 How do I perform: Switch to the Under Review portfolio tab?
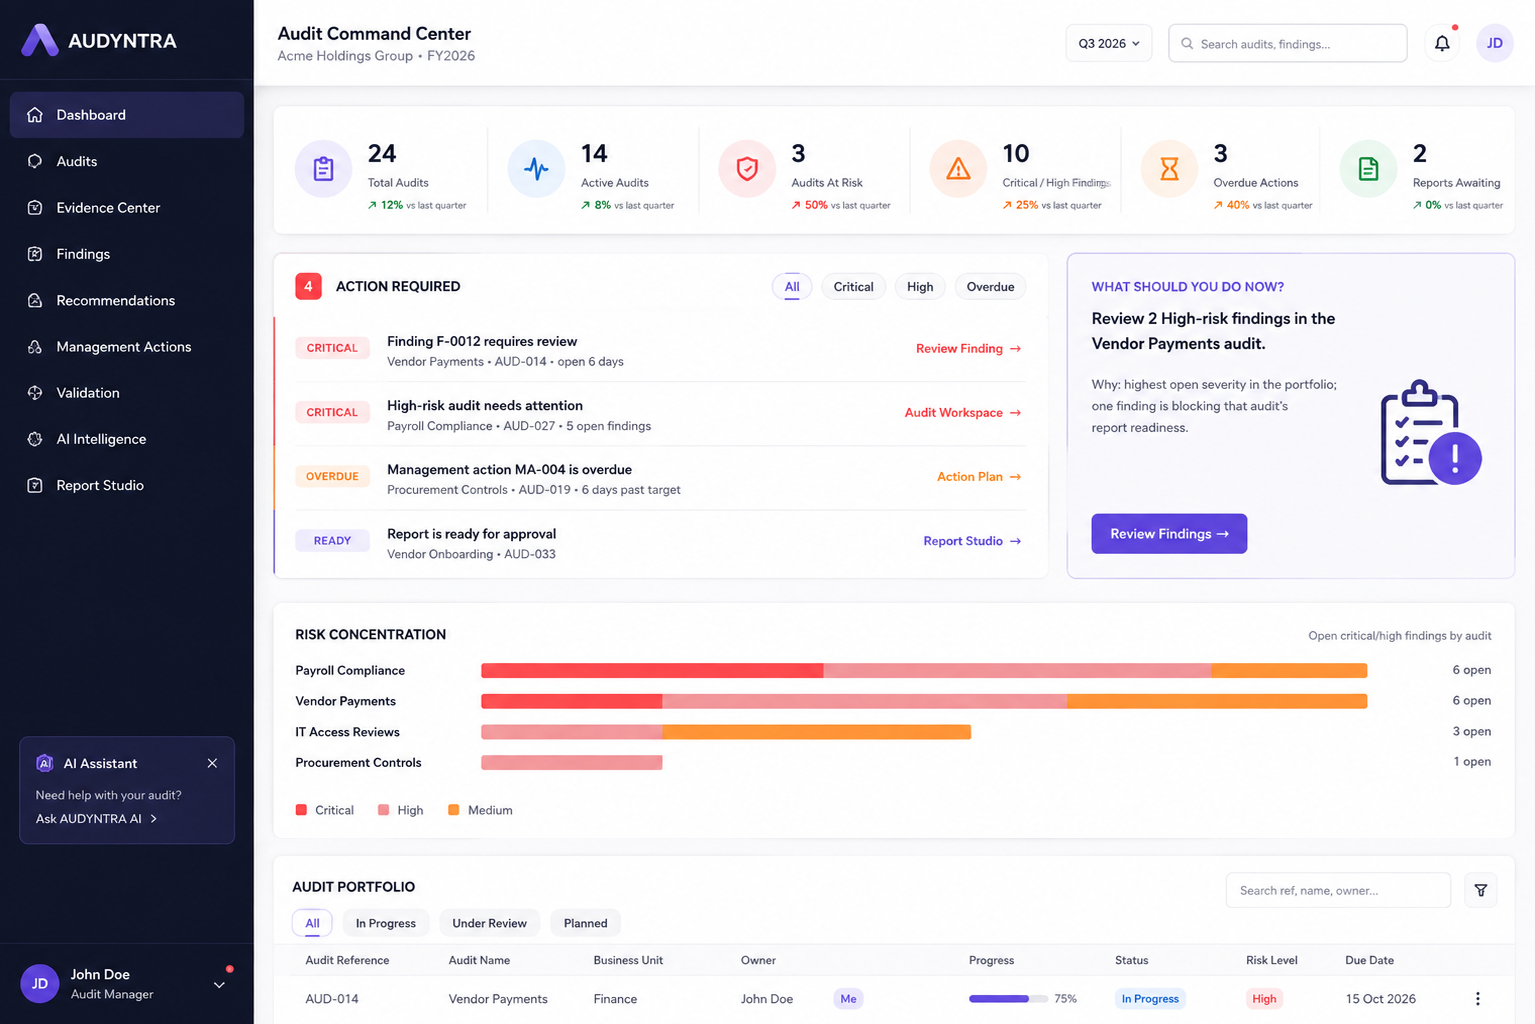(x=489, y=923)
